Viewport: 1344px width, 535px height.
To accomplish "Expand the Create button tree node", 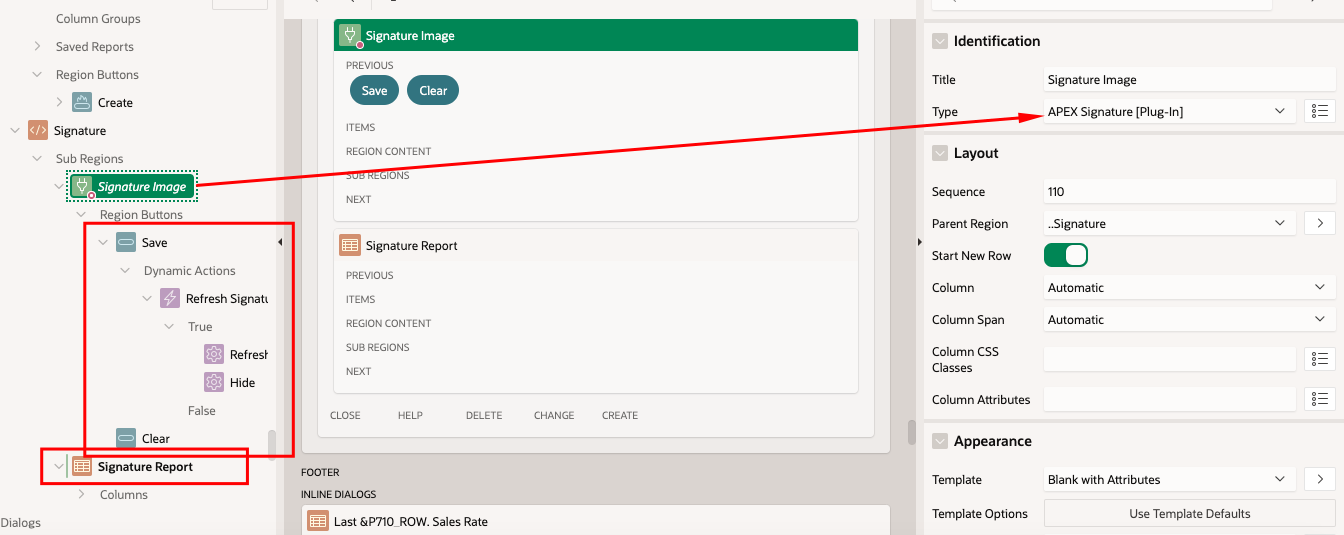I will pos(59,102).
